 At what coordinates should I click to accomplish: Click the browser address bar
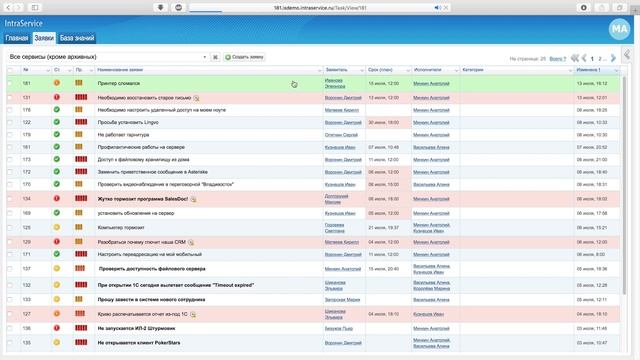(320, 7)
